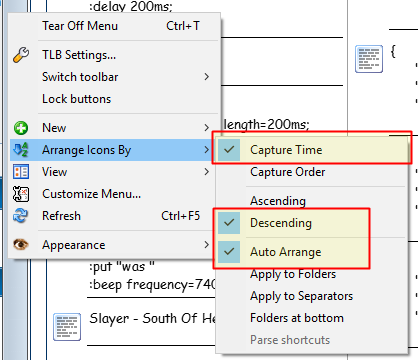
Task: Click the Arrange Icons By sort icon
Action: click(x=21, y=150)
